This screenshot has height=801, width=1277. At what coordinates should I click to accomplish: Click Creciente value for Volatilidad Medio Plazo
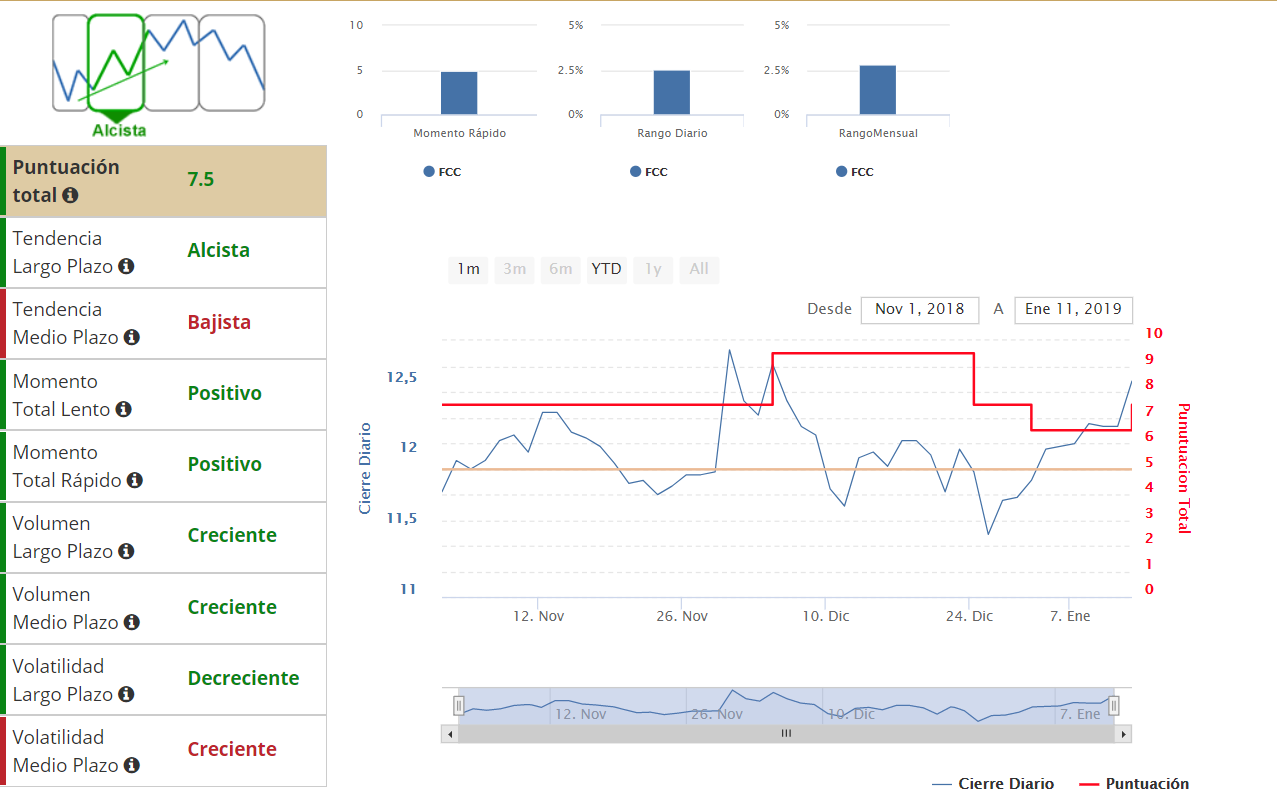(232, 750)
